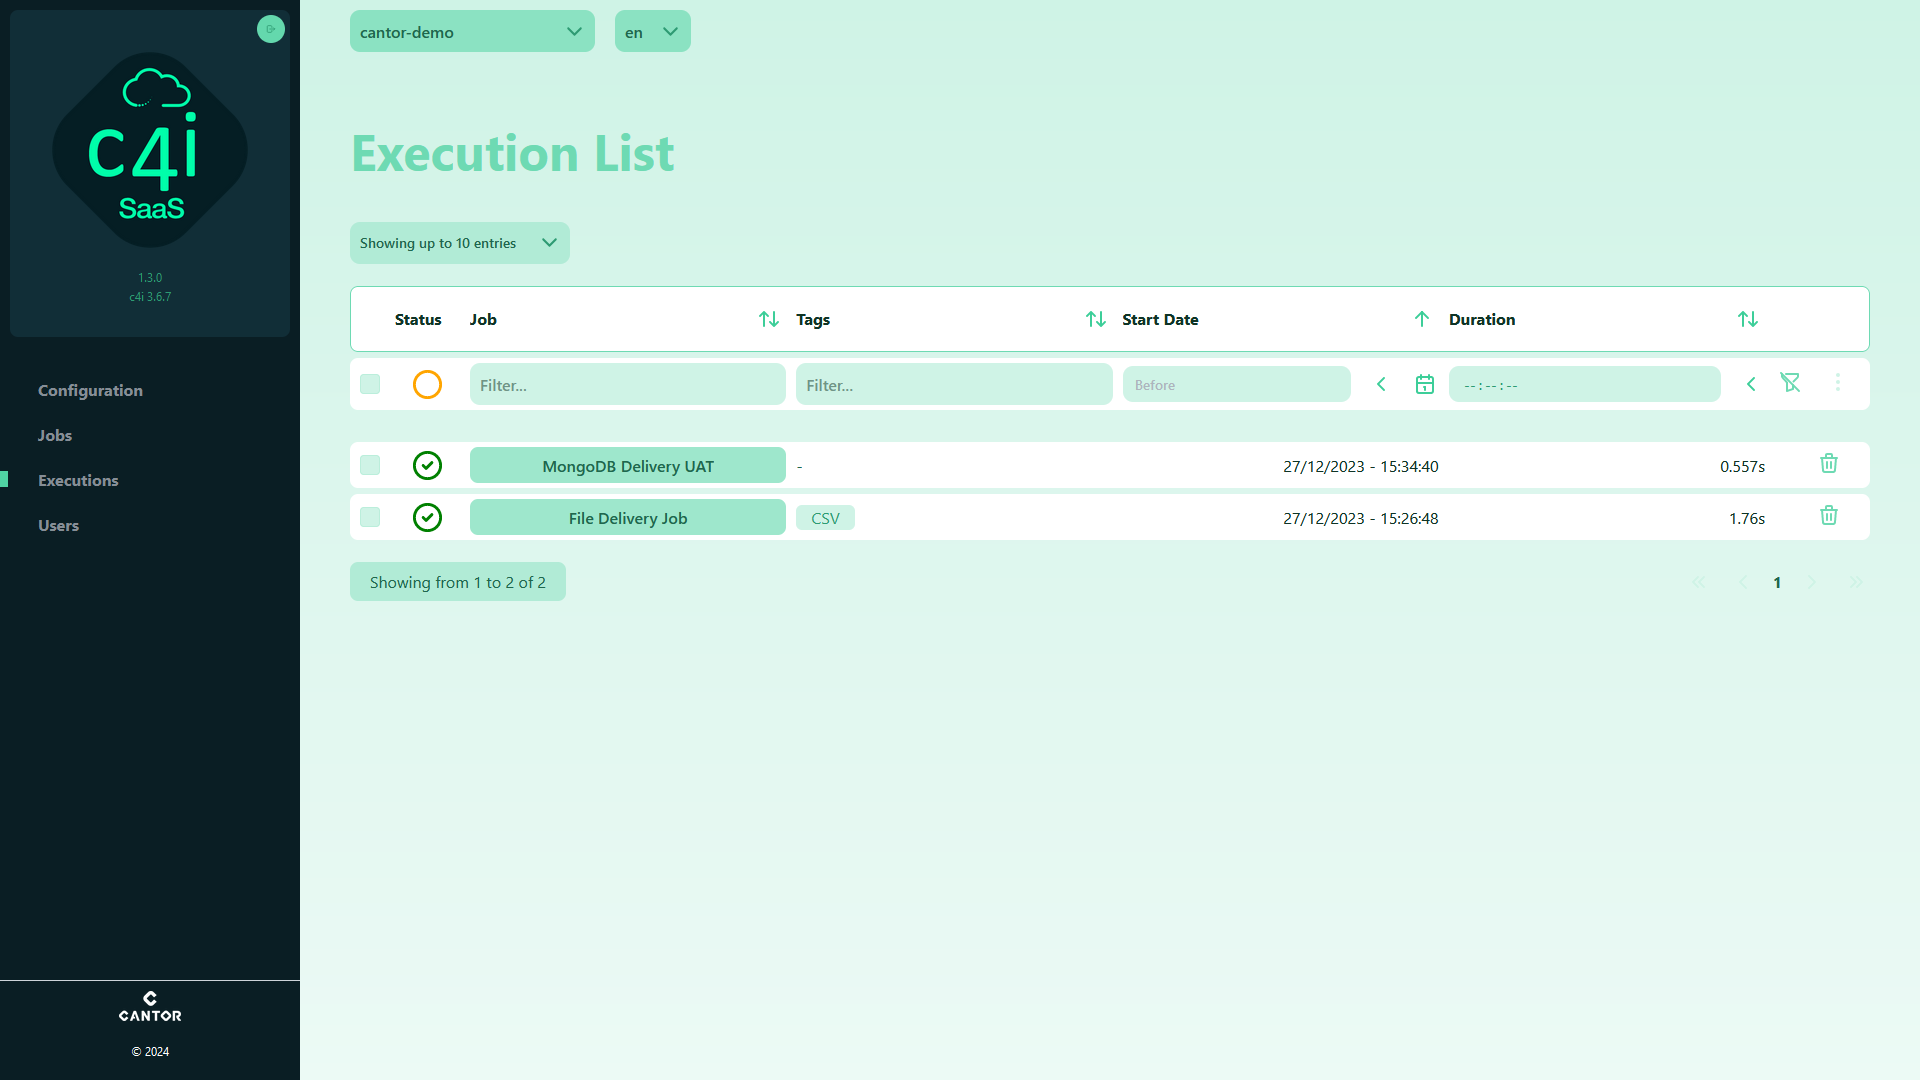Click the calendar picker icon for date filter
1920x1080 pixels.
(1424, 384)
